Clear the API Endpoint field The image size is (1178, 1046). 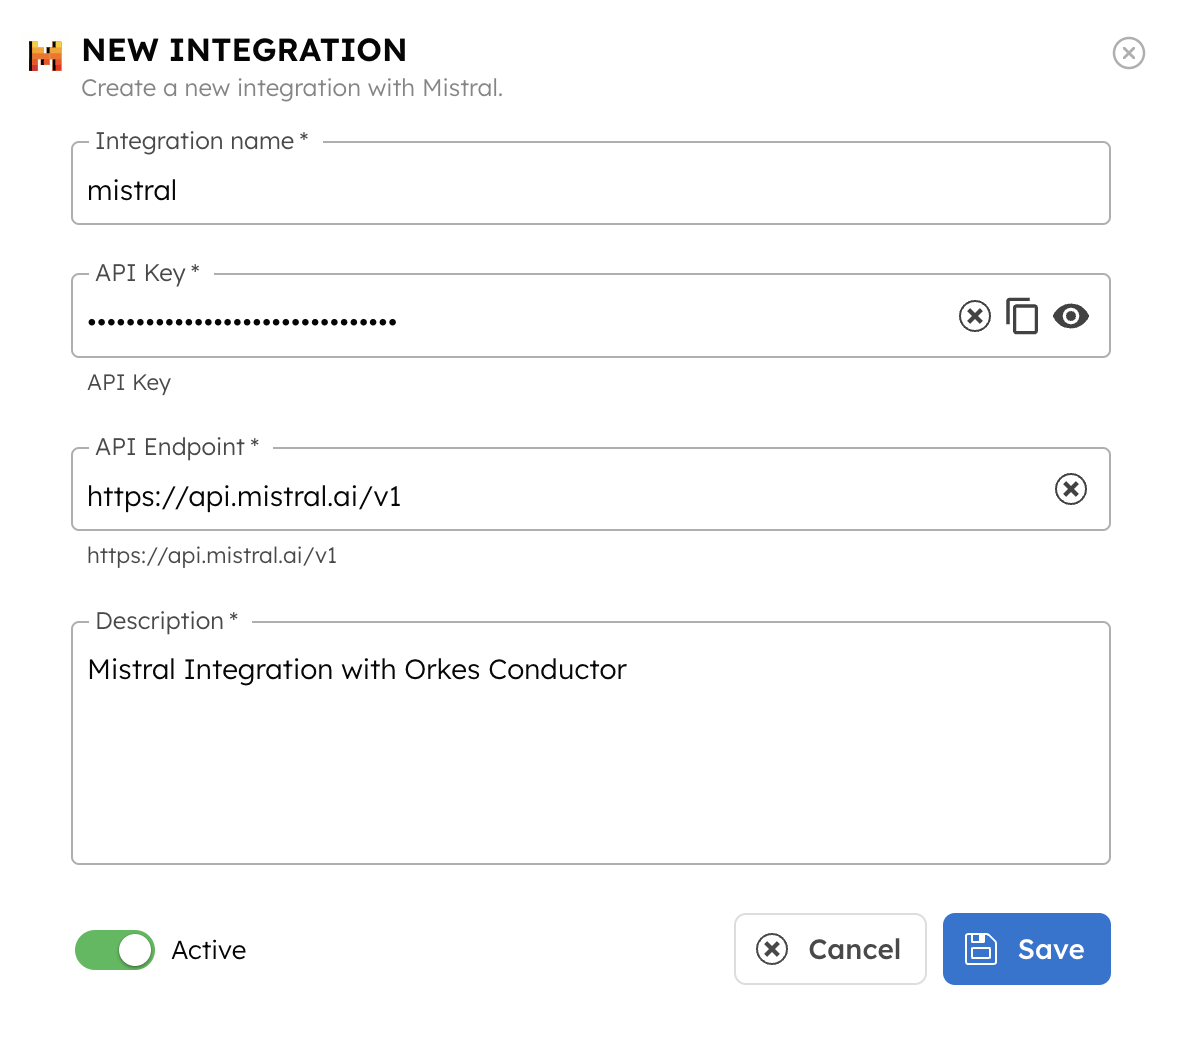point(1071,489)
